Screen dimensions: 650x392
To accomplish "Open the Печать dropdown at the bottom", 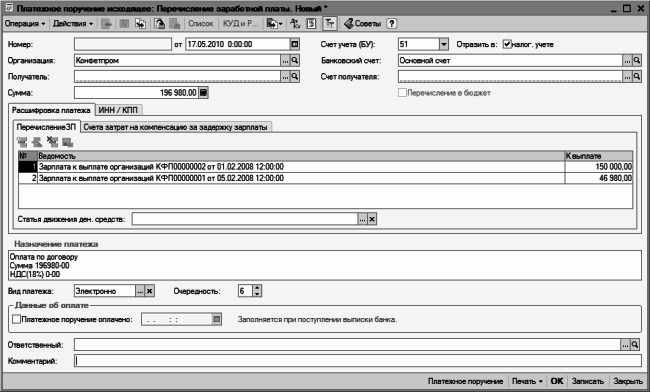I will (x=527, y=381).
